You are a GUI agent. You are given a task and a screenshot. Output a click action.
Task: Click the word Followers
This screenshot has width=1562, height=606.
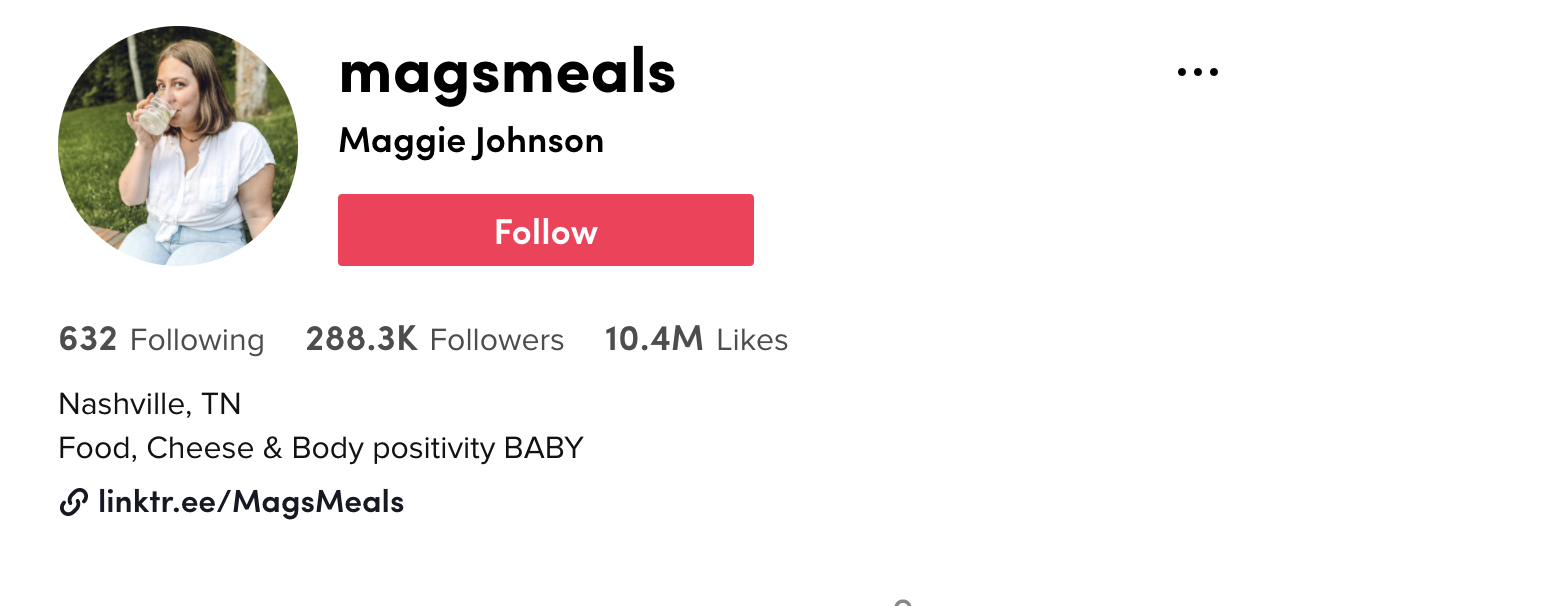pos(497,341)
